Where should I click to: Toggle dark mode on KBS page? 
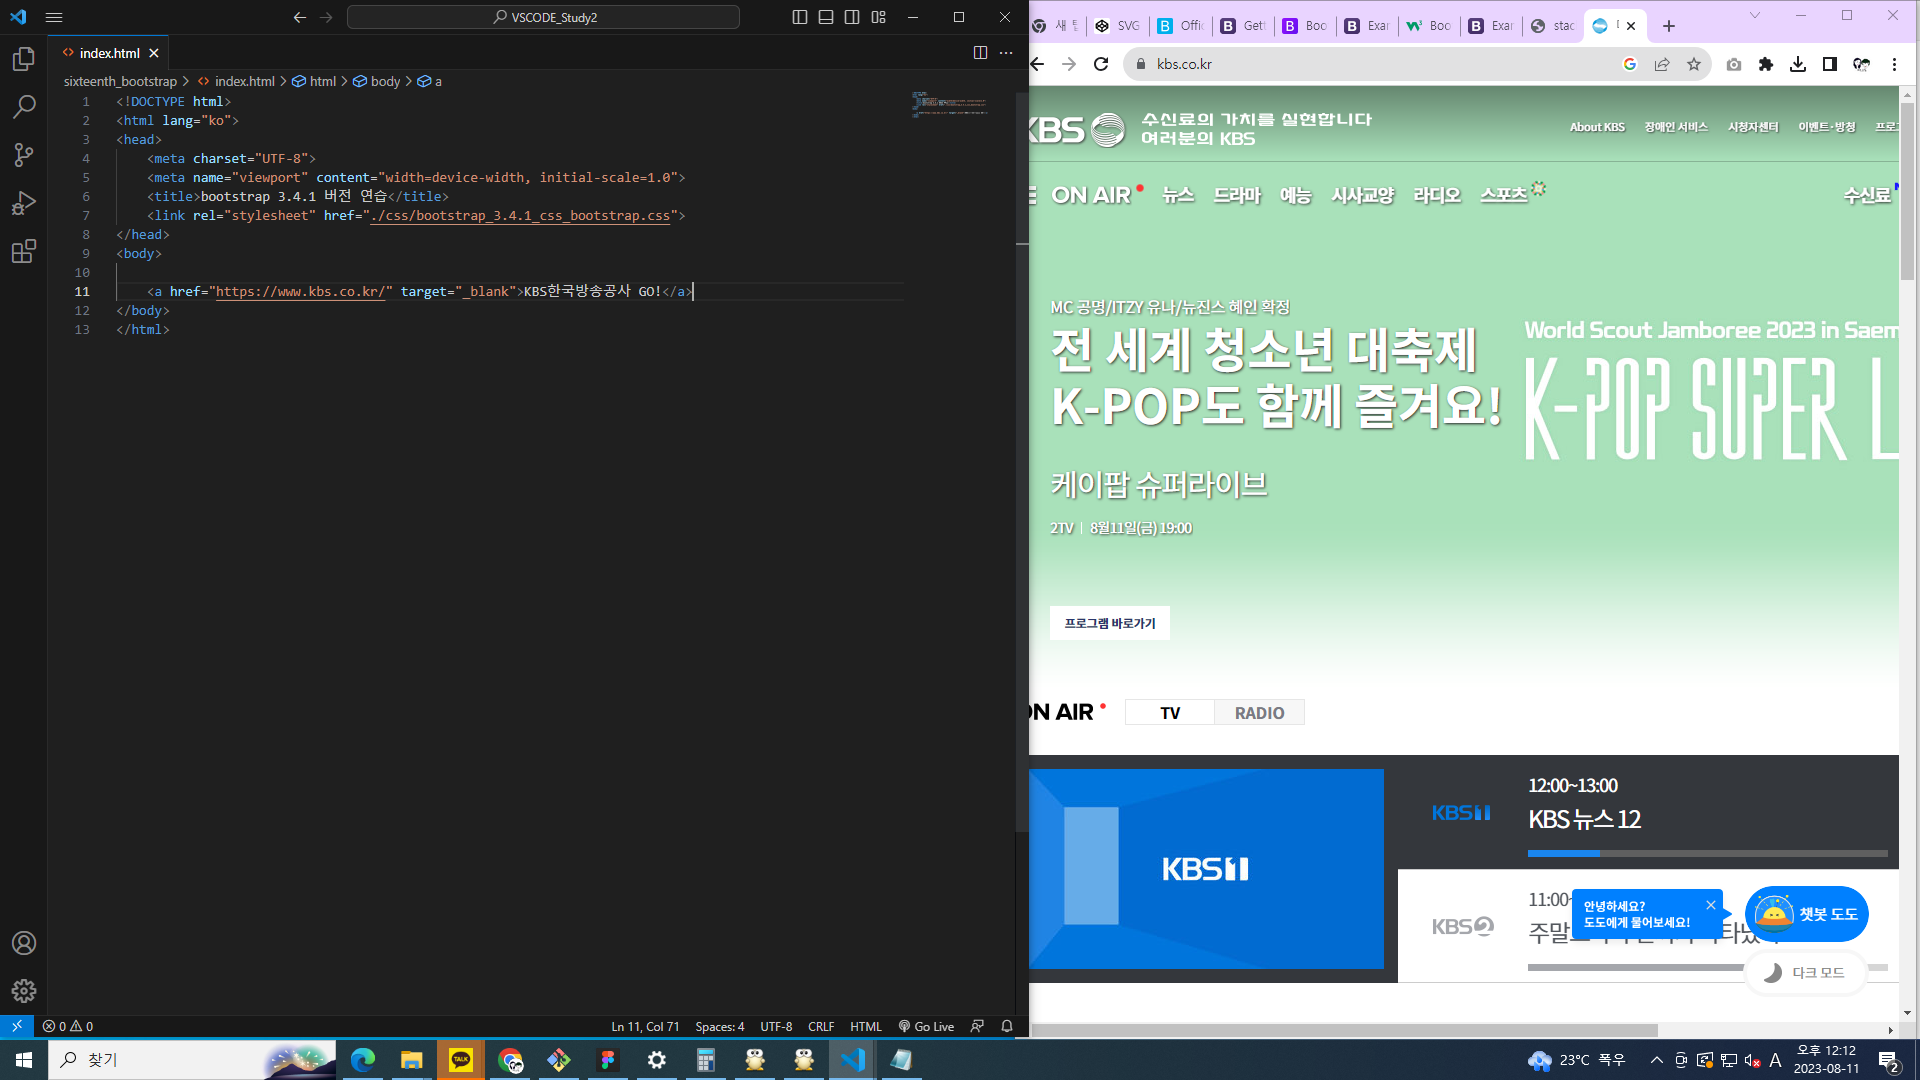pos(1806,973)
